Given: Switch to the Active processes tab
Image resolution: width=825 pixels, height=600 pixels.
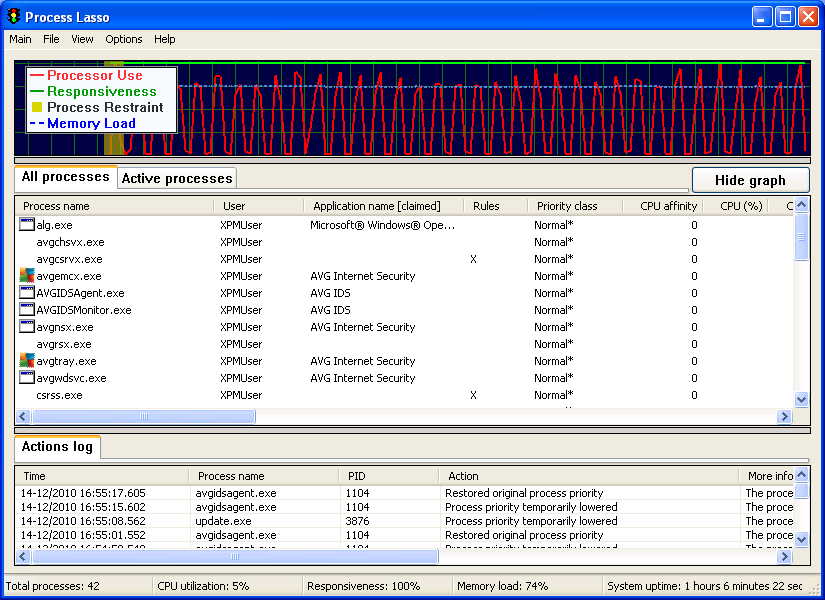Looking at the screenshot, I should pyautogui.click(x=177, y=178).
